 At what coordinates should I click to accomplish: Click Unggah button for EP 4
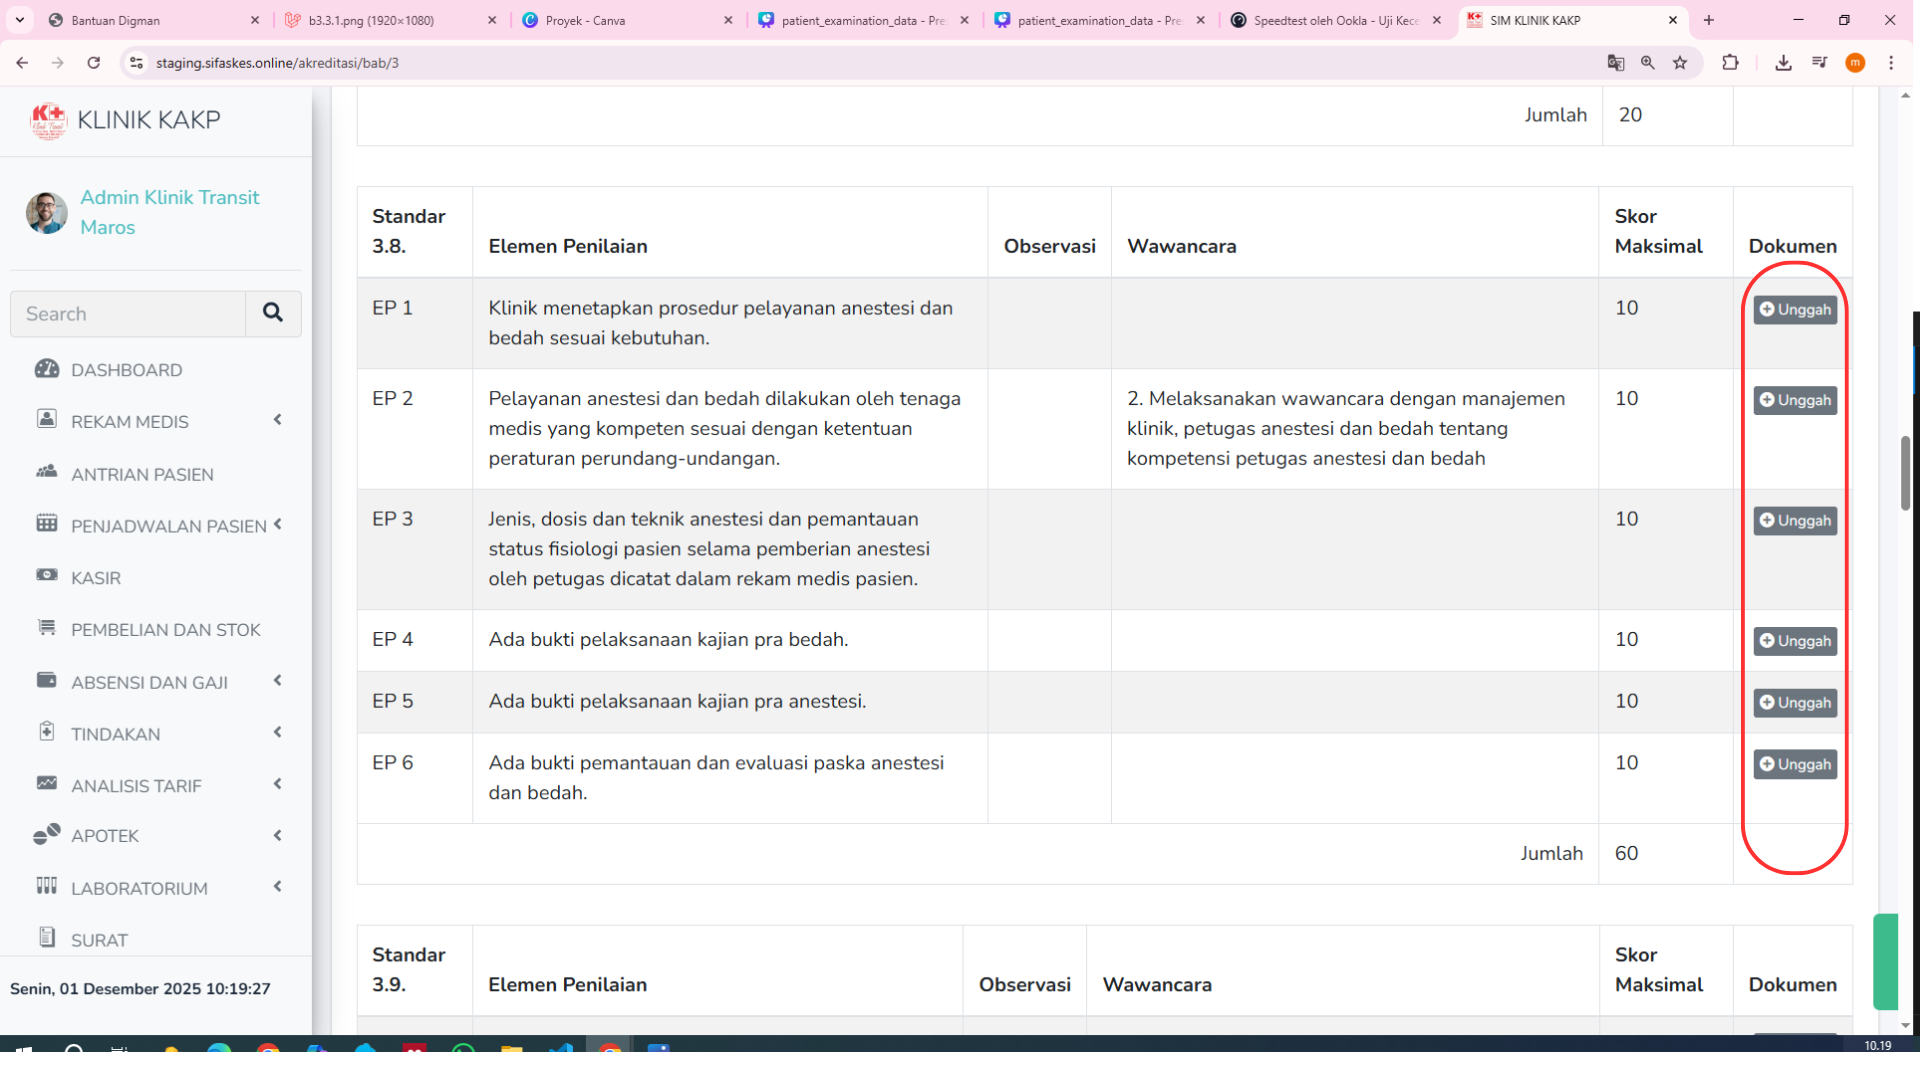[x=1795, y=641]
